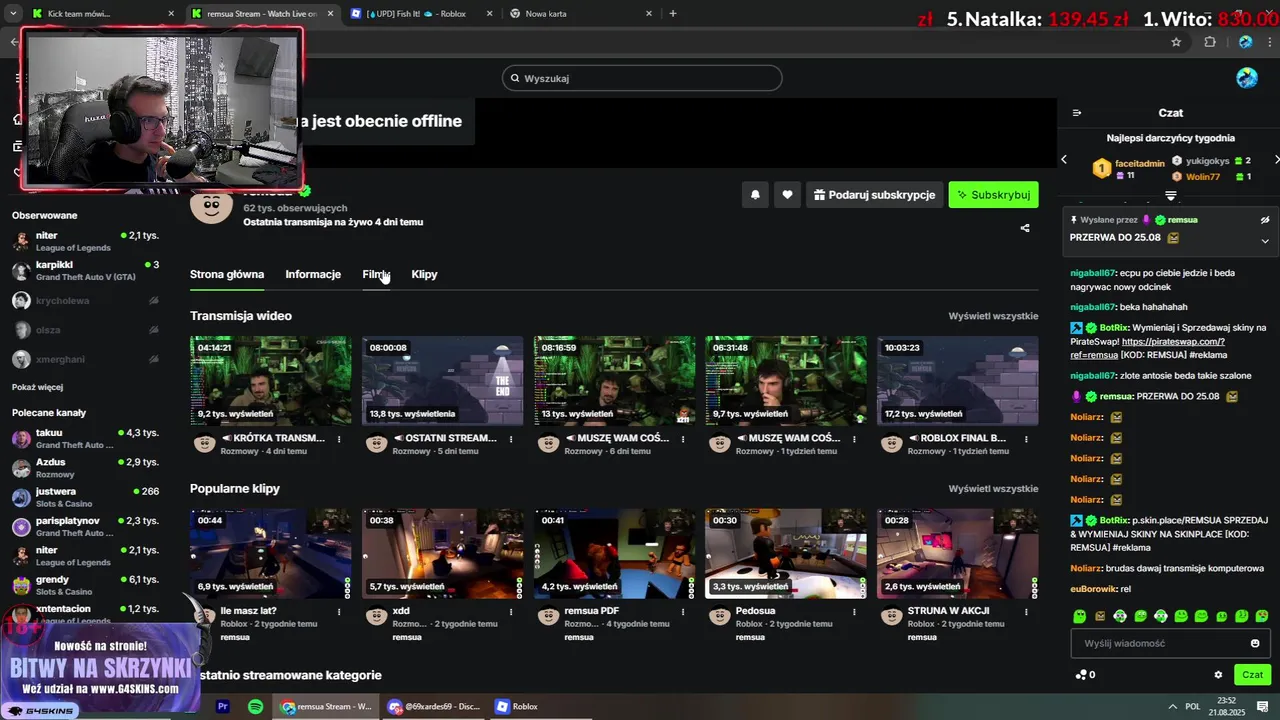Click the last heart-eyes quick emote
Screen dimensions: 1280x720
[1262, 616]
